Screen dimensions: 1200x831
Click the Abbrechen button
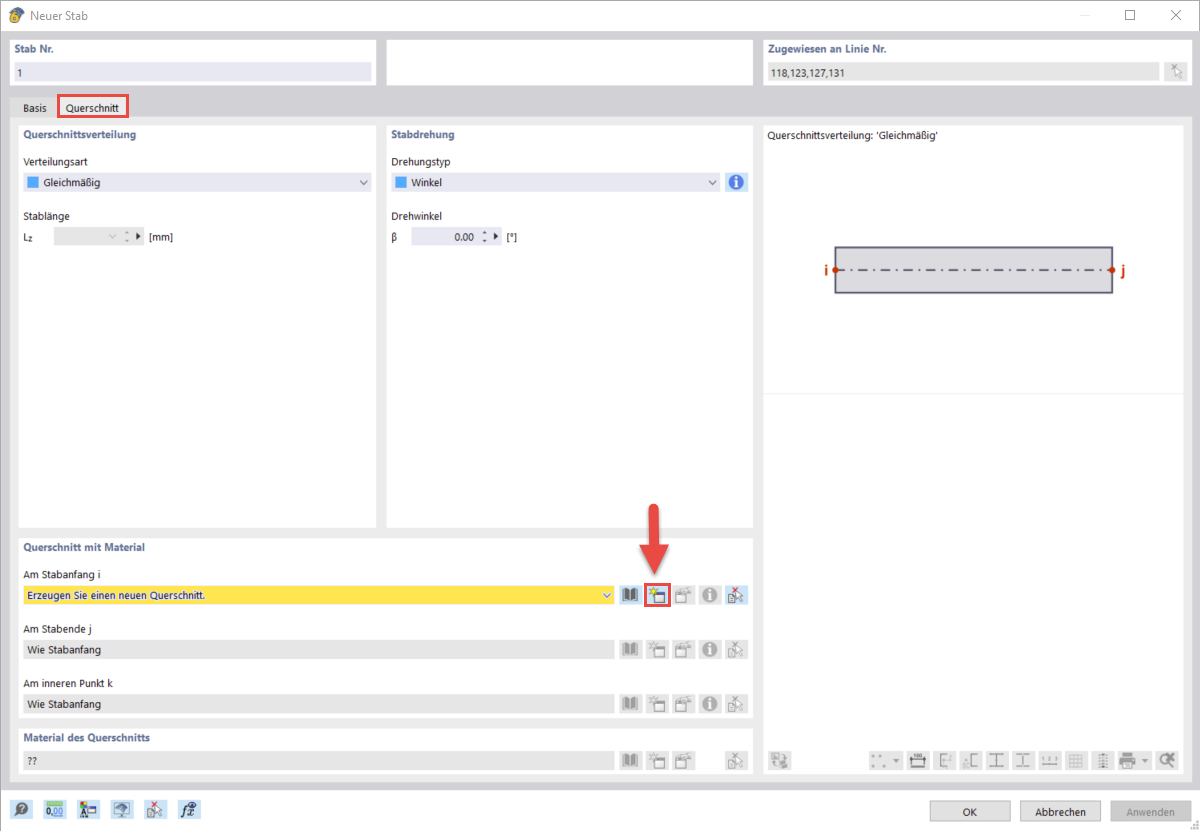coord(1061,812)
